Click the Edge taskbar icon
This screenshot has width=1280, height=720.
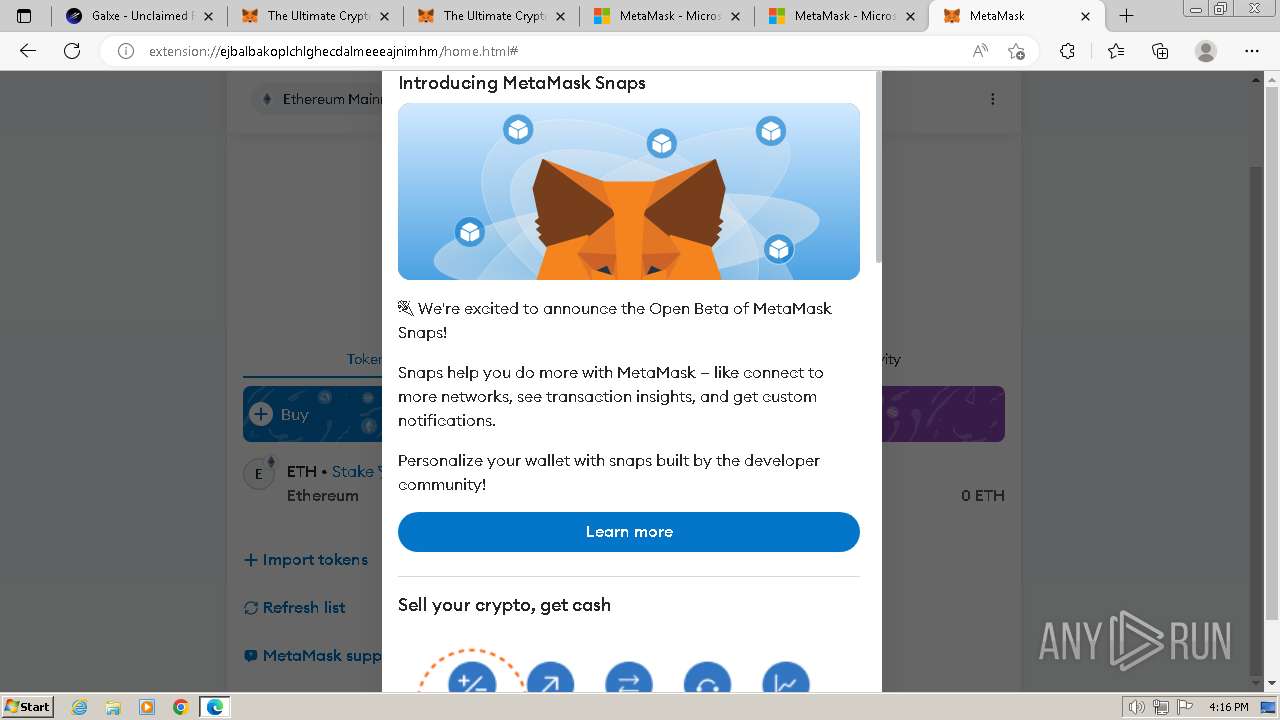pos(215,707)
